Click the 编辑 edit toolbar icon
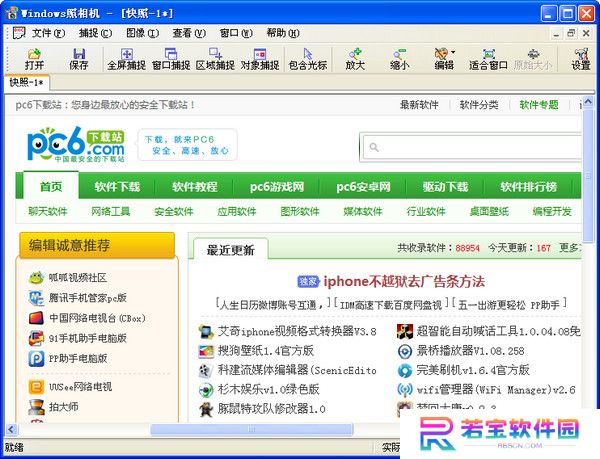Screen dimensions: 600x459 tap(442, 59)
